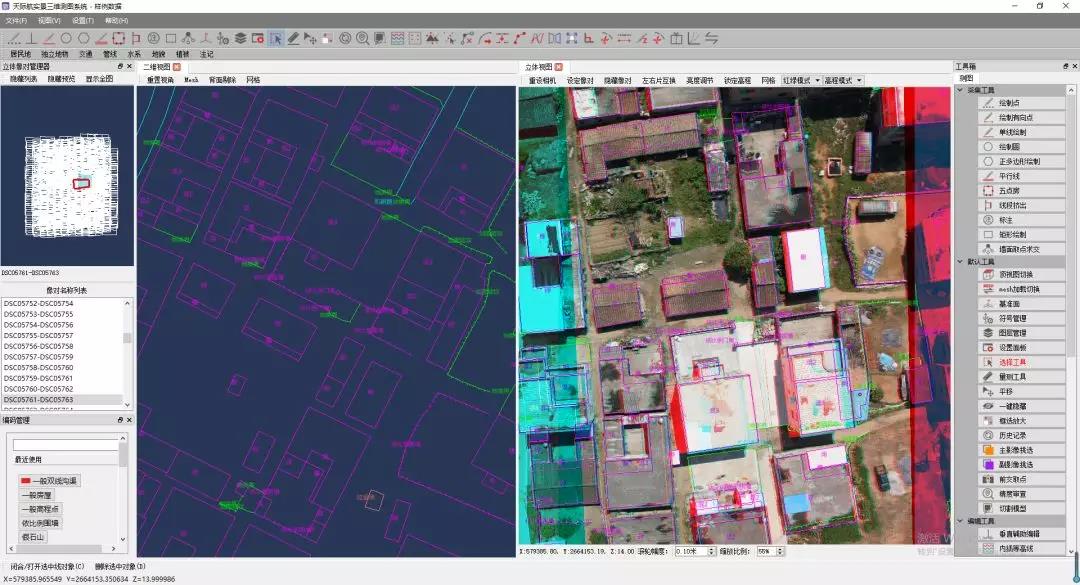This screenshot has width=1080, height=585.
Task: Select the arrow selection tool in the toolbar
Action: [x=276, y=39]
